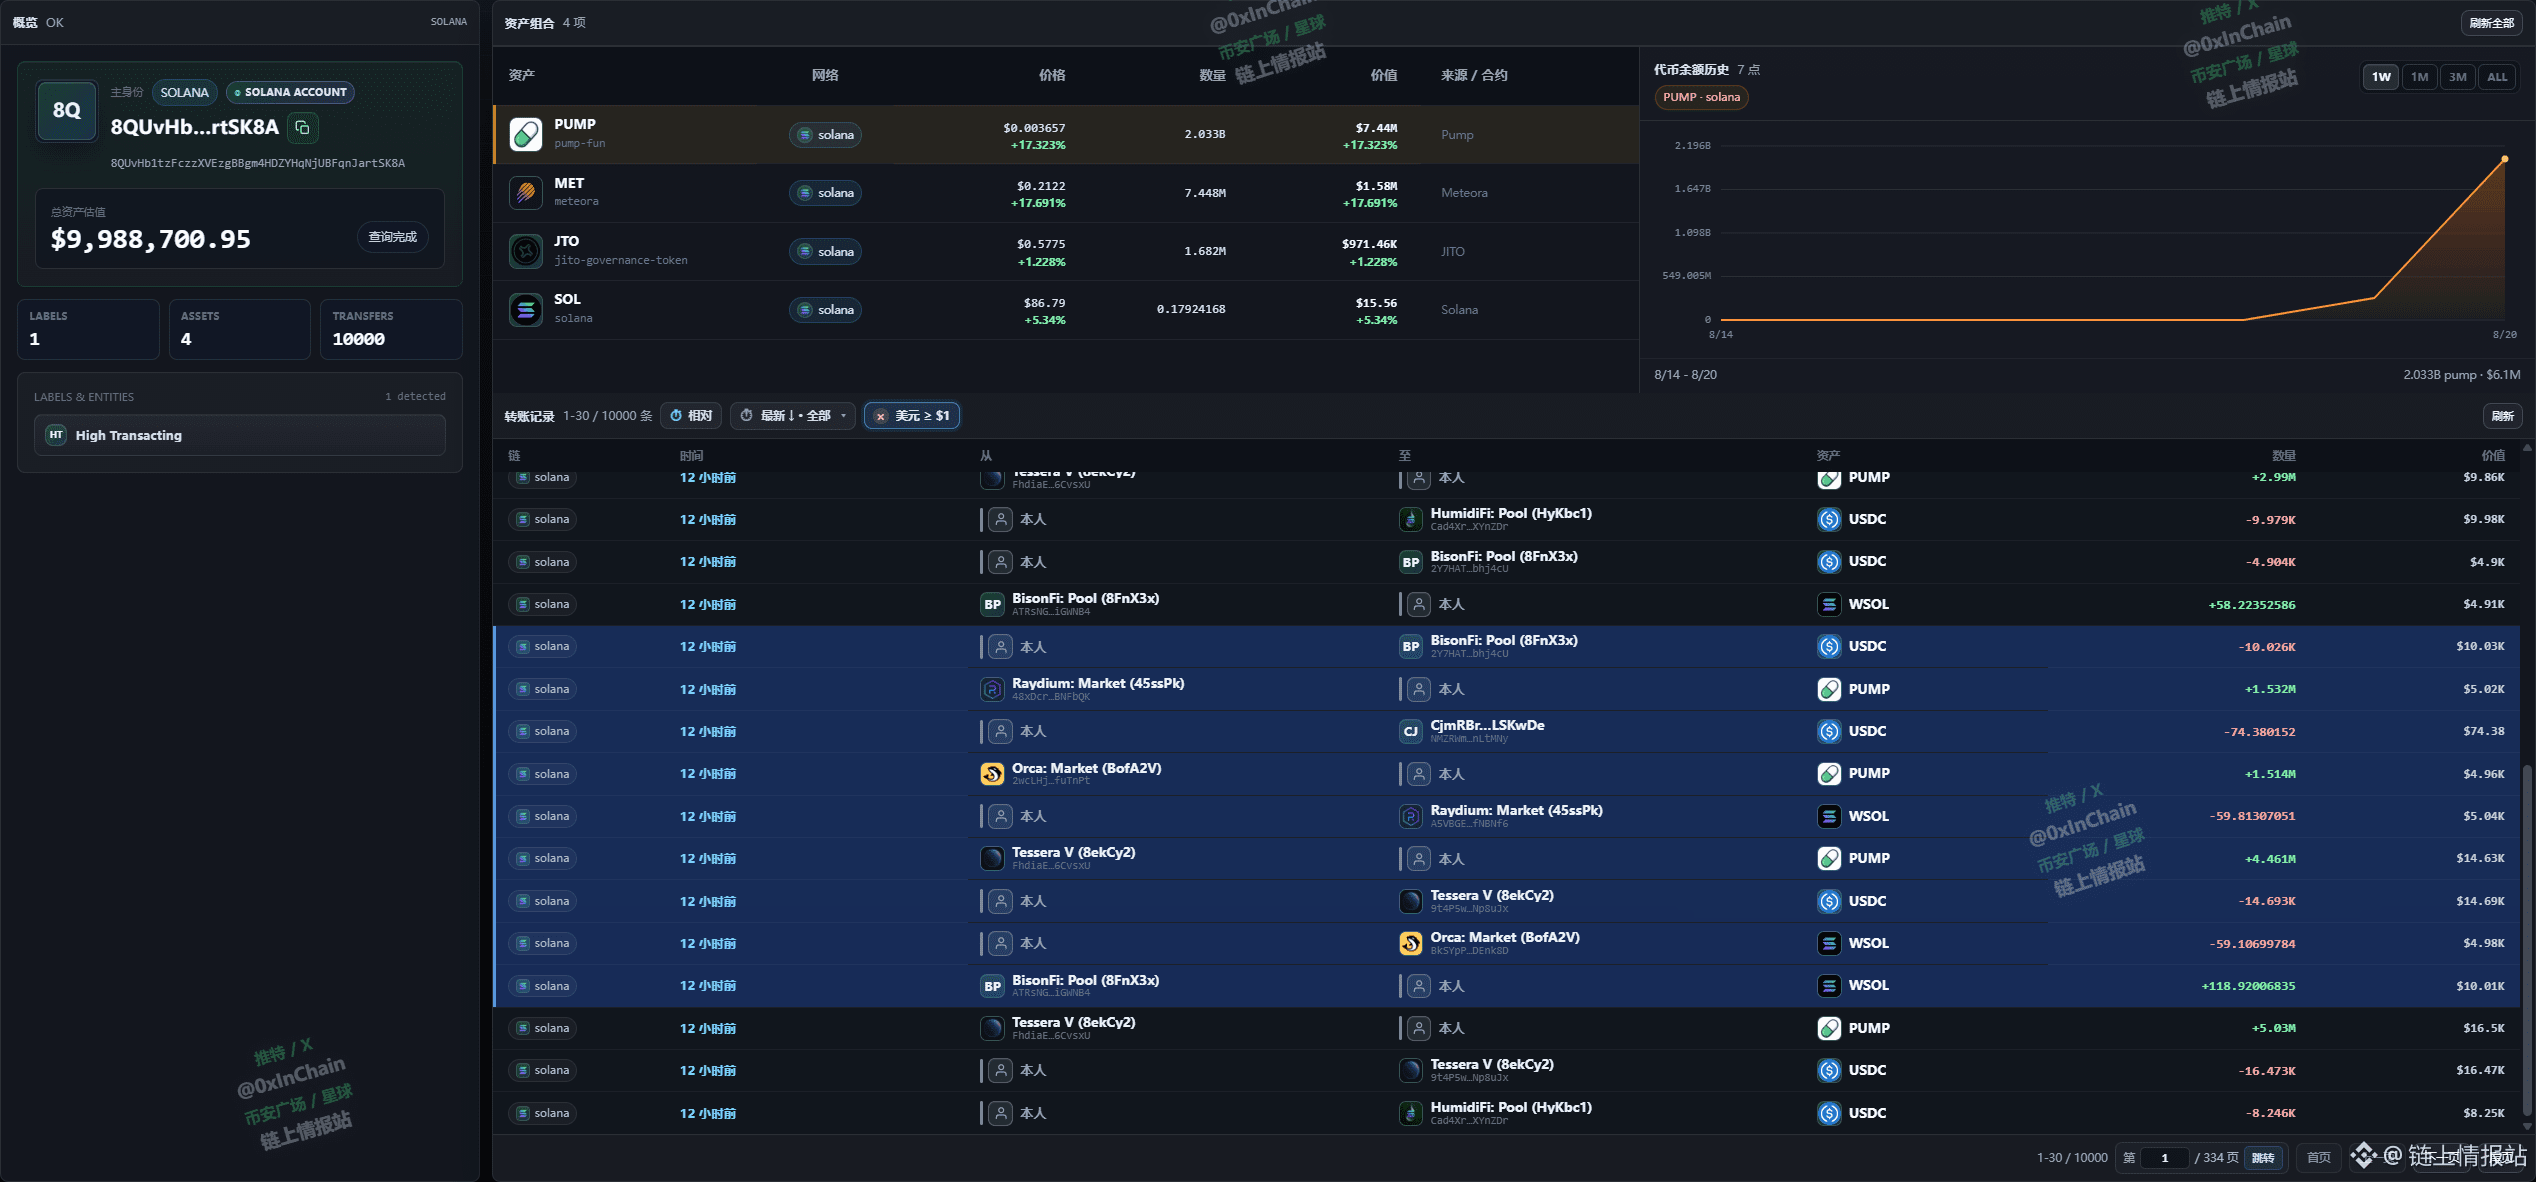Click the HumidiFi icon in -9.979K USDC row
This screenshot has height=1182, width=2536.
click(x=1410, y=519)
